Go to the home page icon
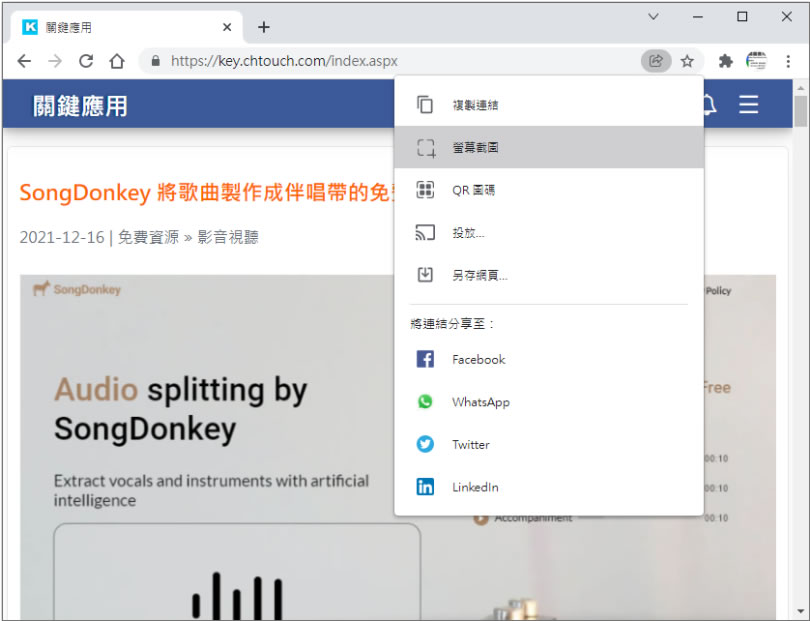 117,61
